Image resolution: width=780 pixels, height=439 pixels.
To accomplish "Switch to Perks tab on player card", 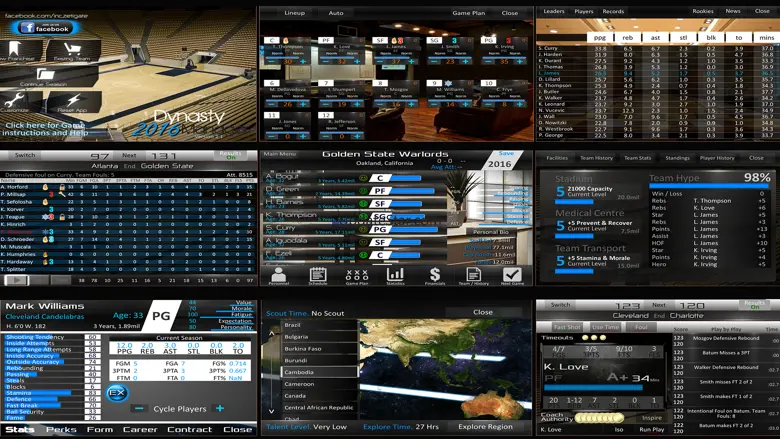I will coord(61,430).
